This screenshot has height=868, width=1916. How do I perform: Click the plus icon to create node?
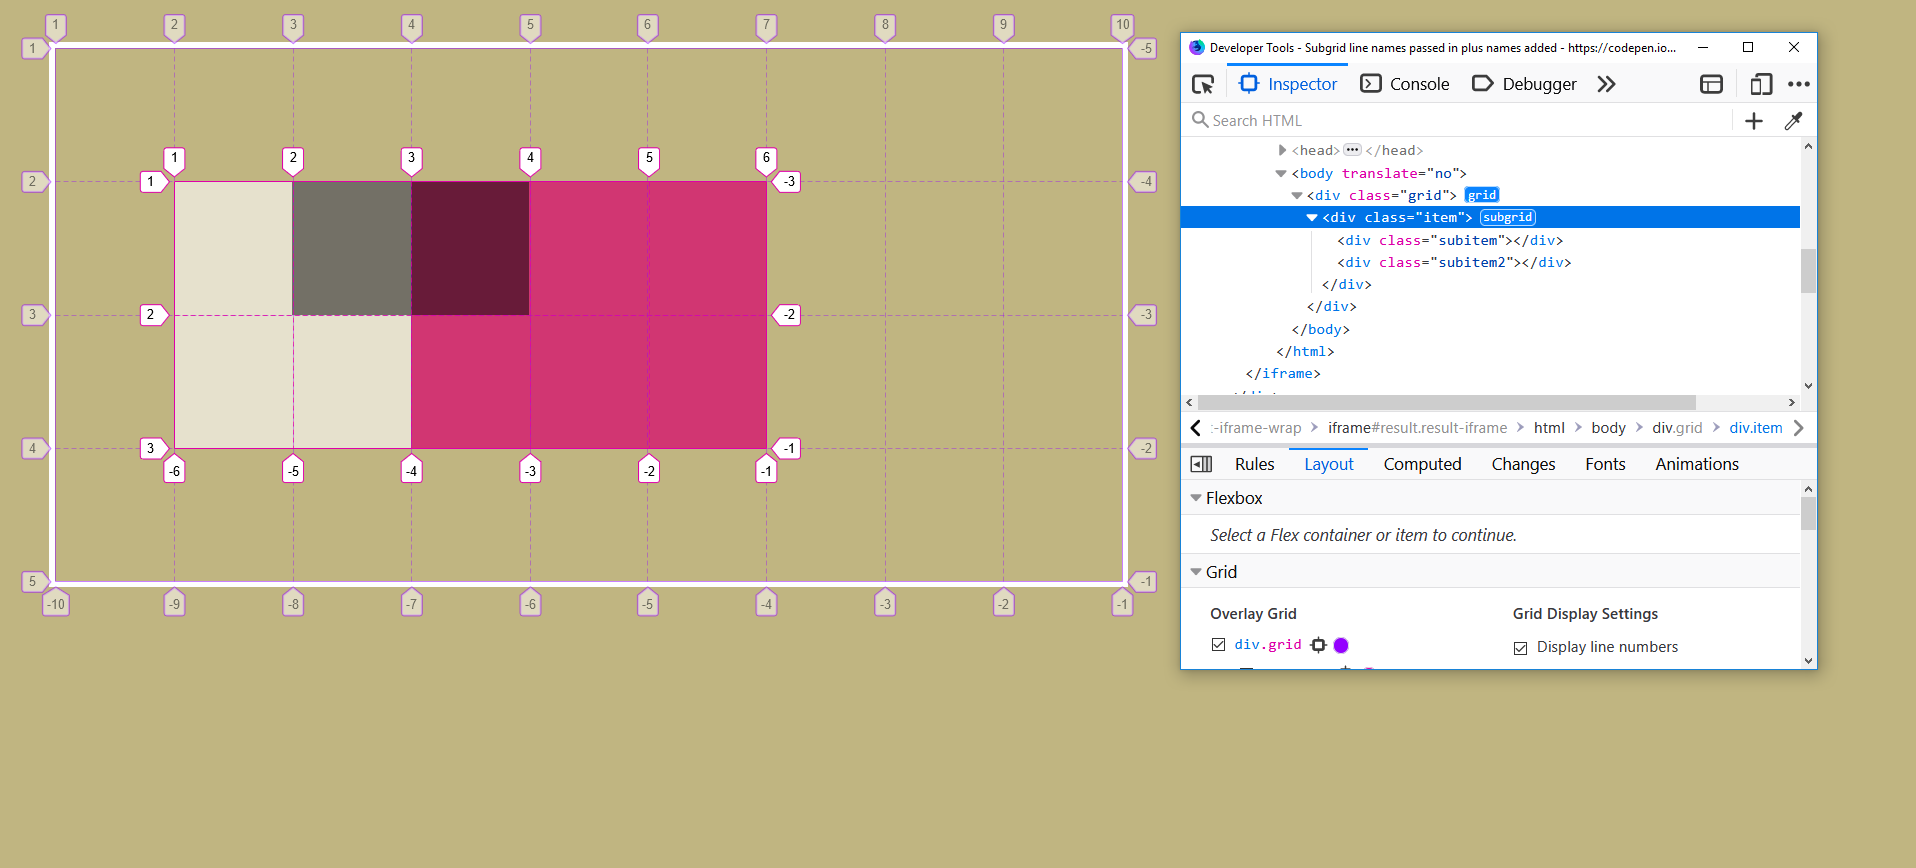(x=1753, y=121)
